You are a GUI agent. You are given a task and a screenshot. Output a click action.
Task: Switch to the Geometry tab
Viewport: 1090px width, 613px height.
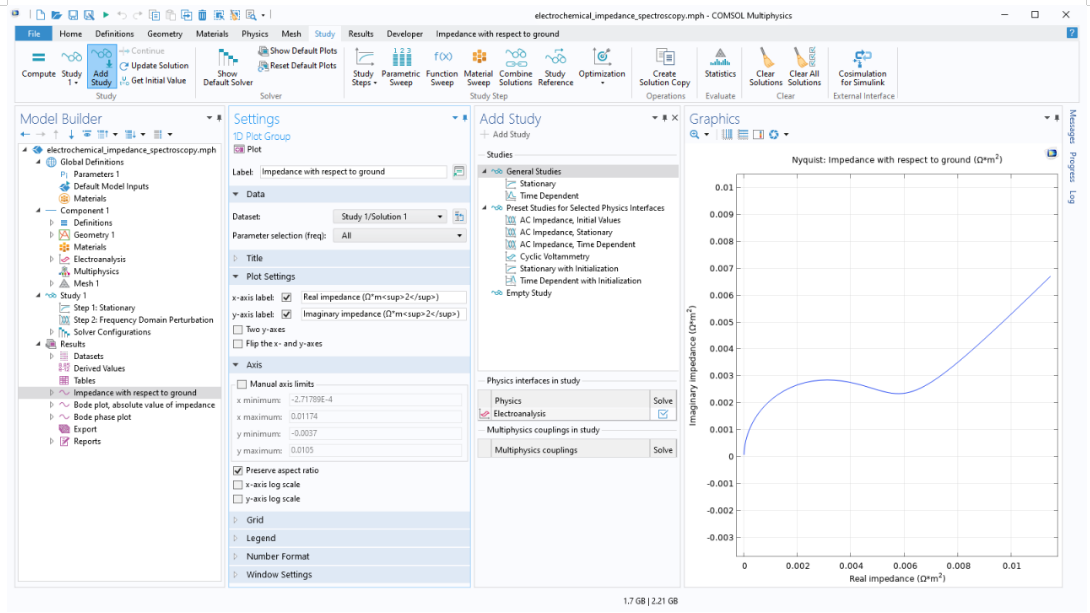click(165, 33)
